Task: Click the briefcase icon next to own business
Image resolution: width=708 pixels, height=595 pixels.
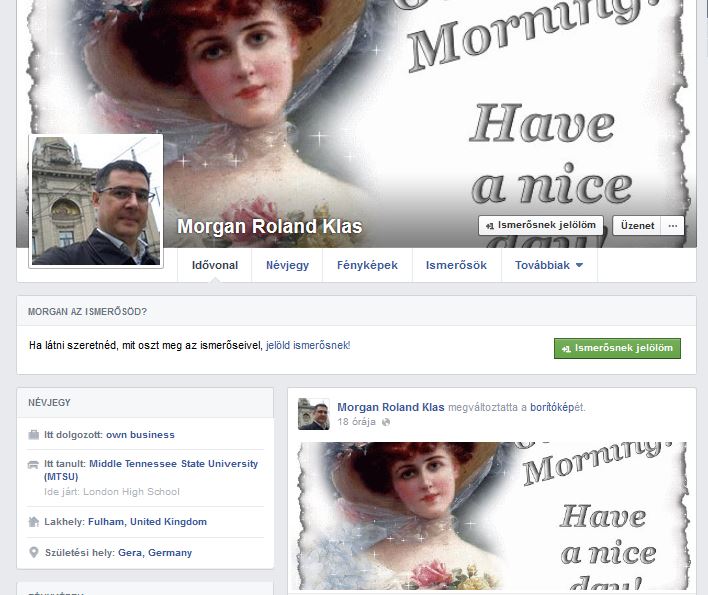Action: click(33, 435)
